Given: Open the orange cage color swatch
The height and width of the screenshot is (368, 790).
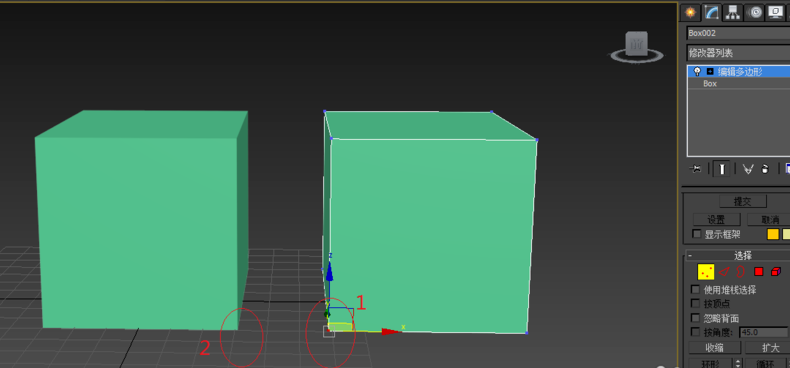Looking at the screenshot, I should 773,234.
